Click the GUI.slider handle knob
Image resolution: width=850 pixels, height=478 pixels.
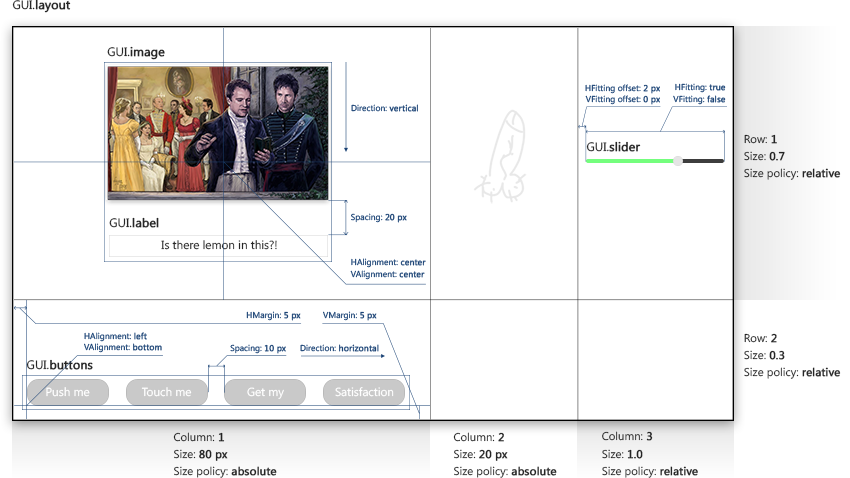tap(678, 160)
